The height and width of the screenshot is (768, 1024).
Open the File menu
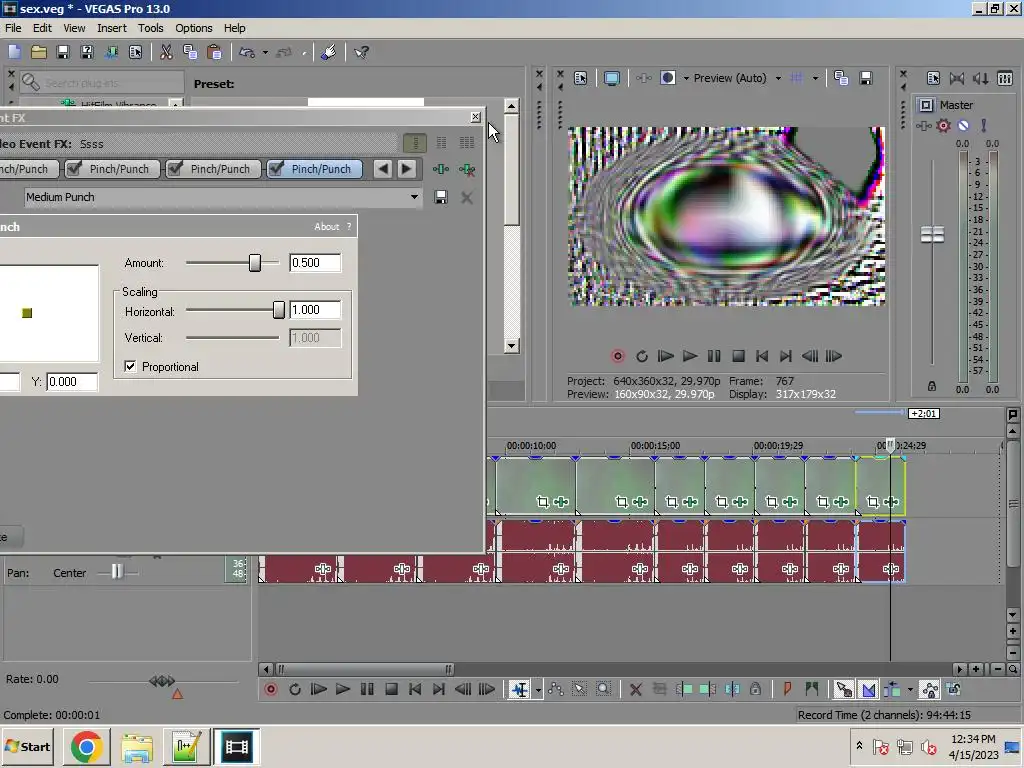tap(13, 28)
